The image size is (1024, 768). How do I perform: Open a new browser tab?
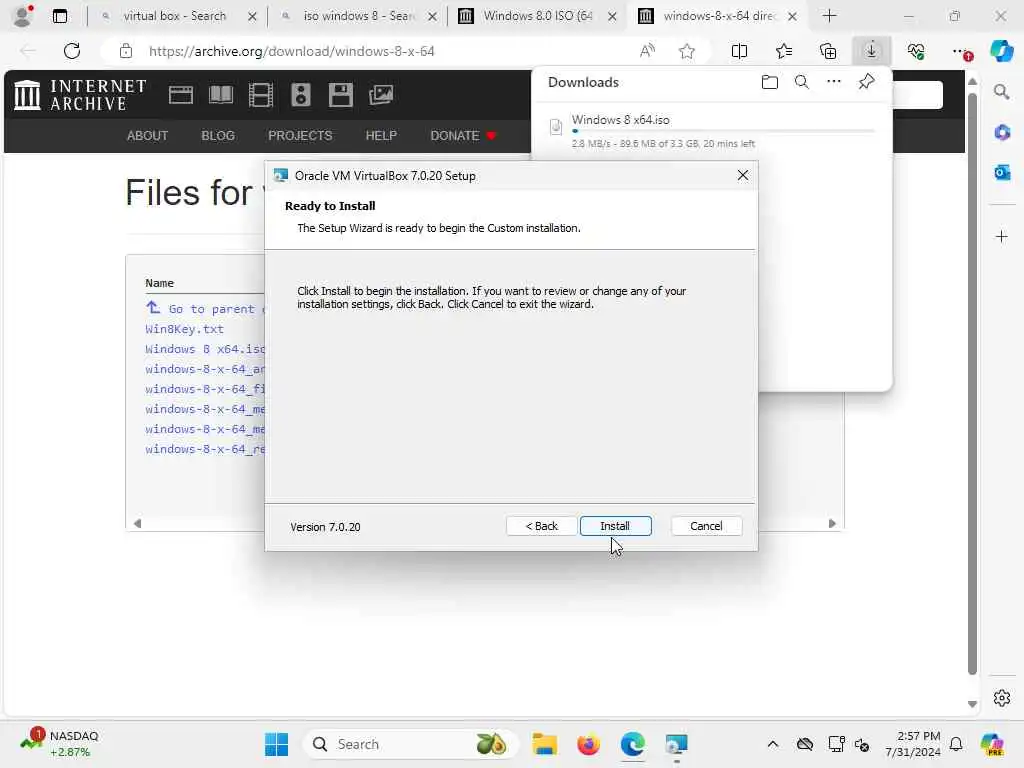point(829,16)
